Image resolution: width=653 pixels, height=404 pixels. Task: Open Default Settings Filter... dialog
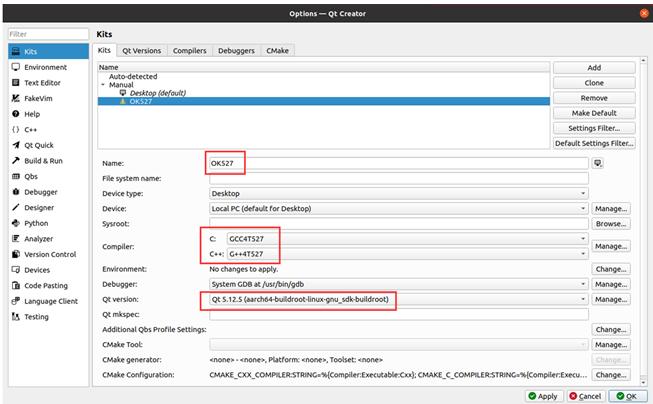594,143
